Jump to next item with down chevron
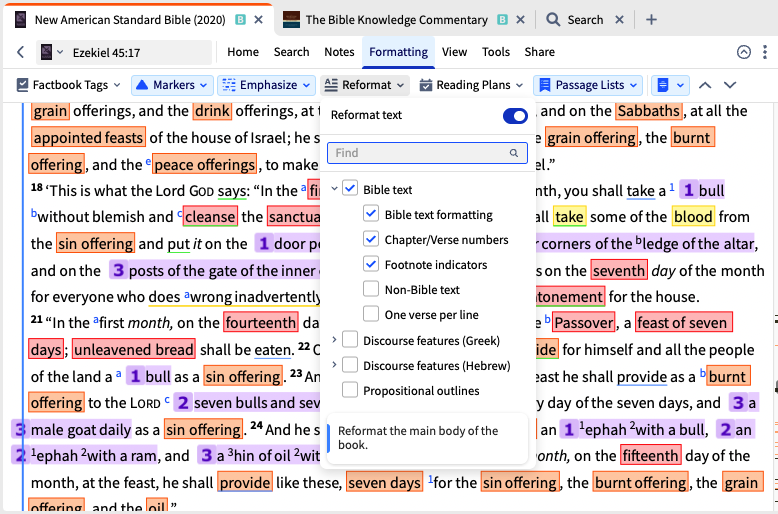 coord(730,85)
